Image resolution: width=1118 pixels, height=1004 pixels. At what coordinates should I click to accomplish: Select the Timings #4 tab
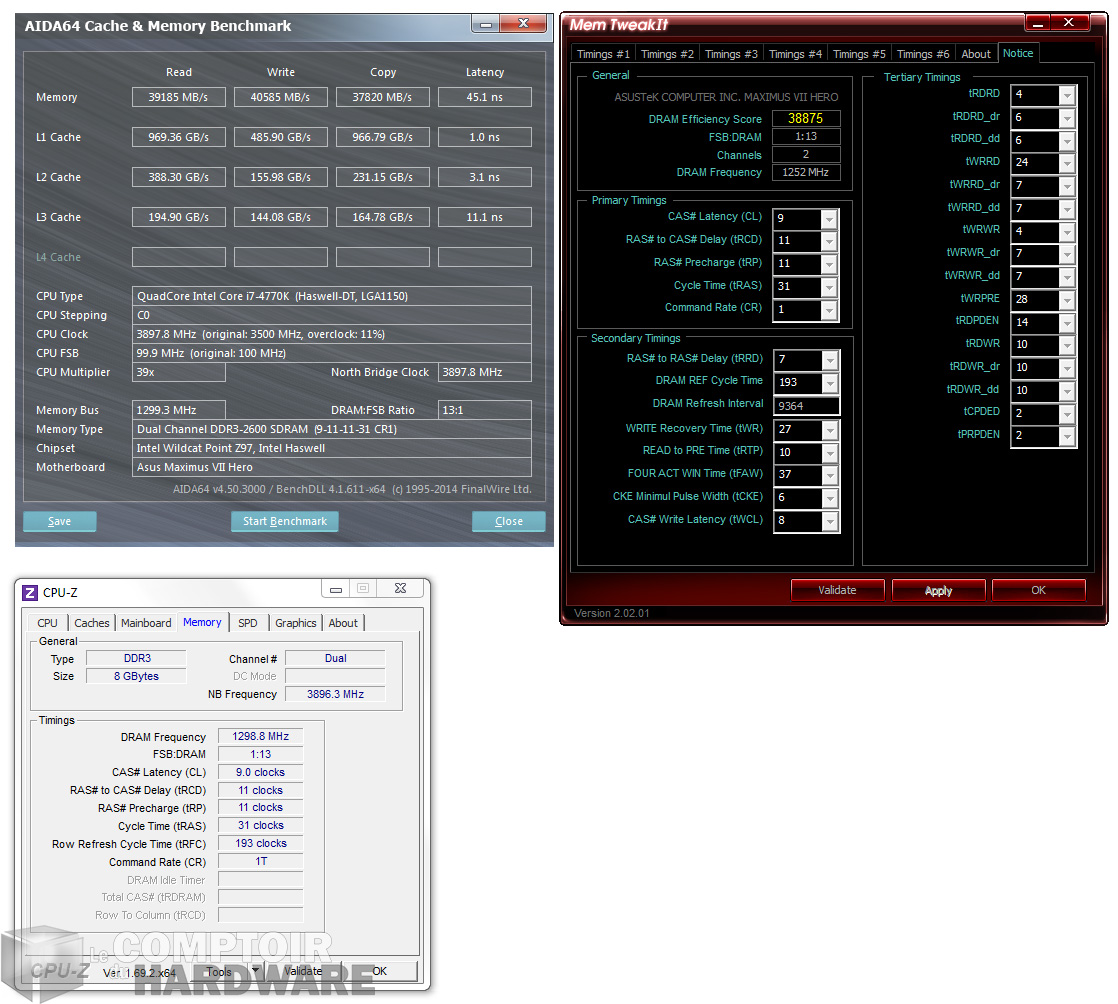796,54
